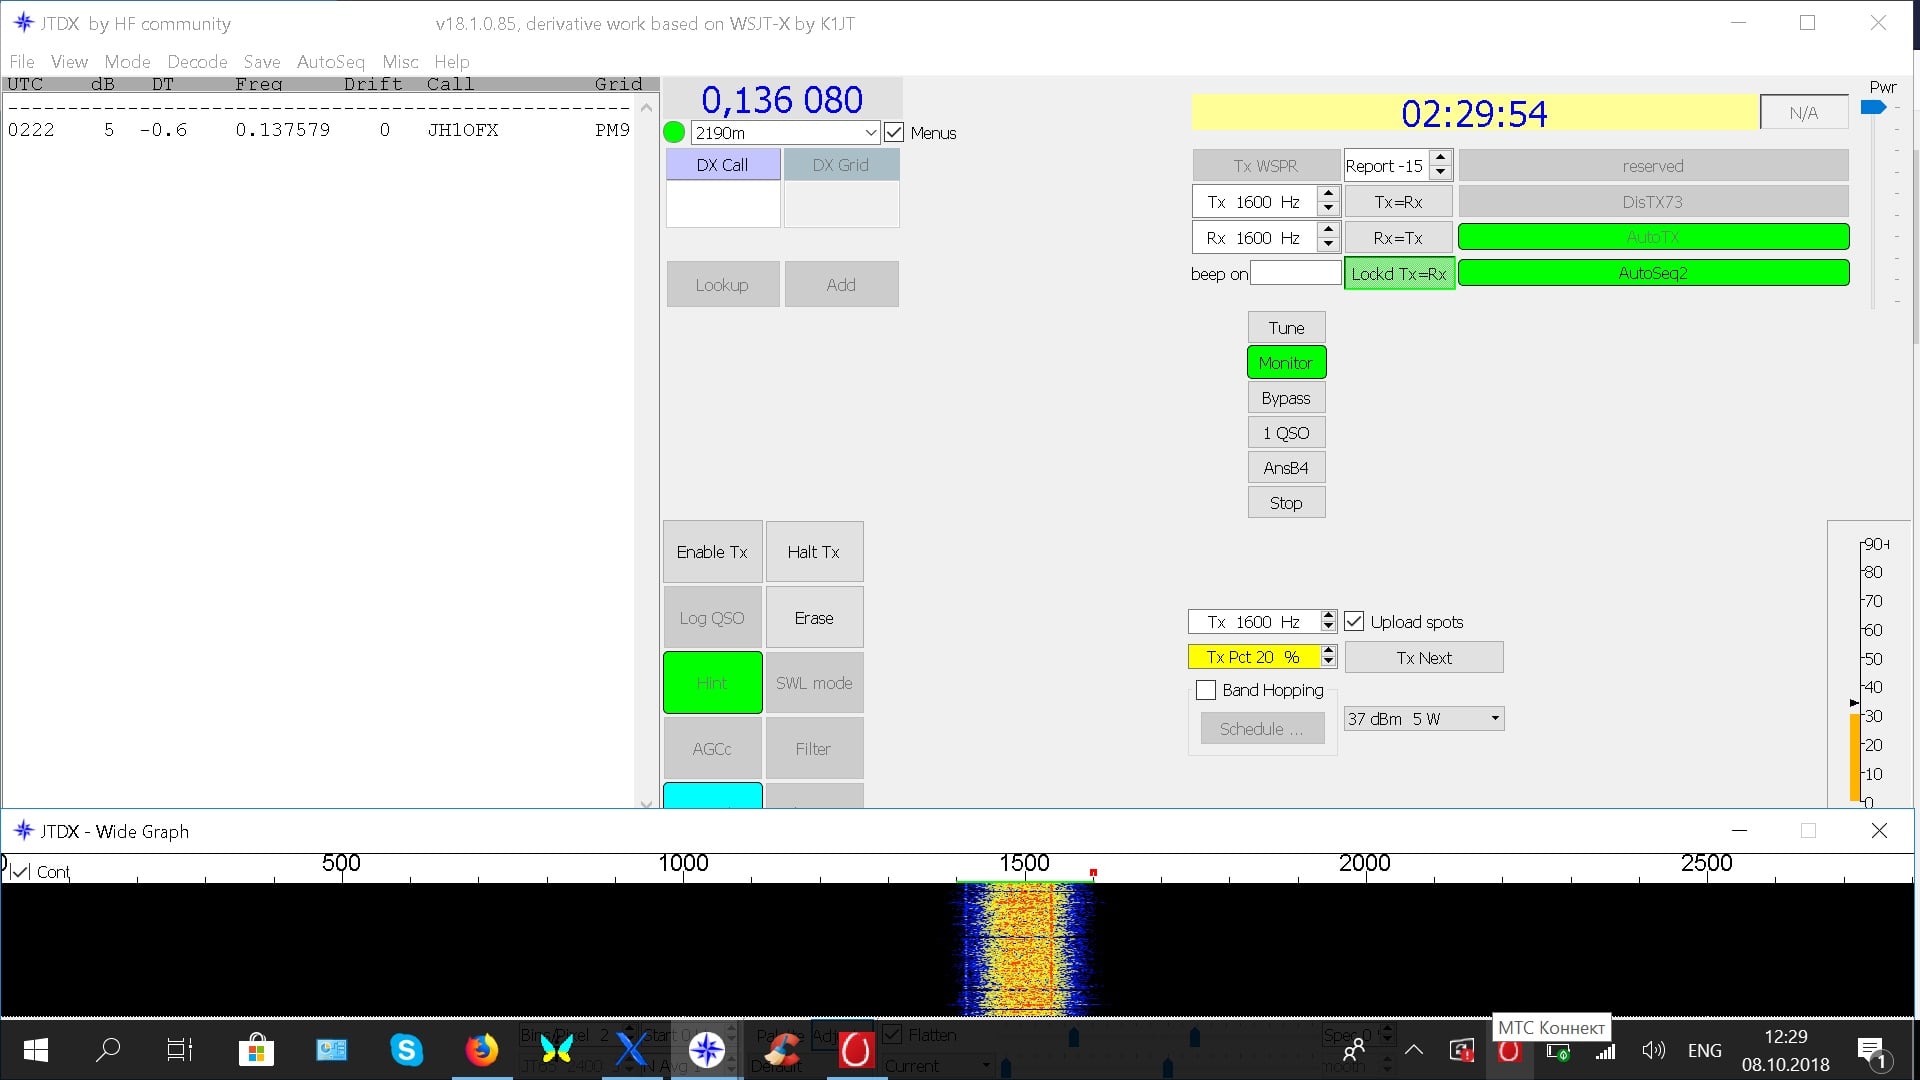This screenshot has height=1080, width=1920.
Task: Decrease the Rx 1600 Hz stepper
Action: 1328,245
